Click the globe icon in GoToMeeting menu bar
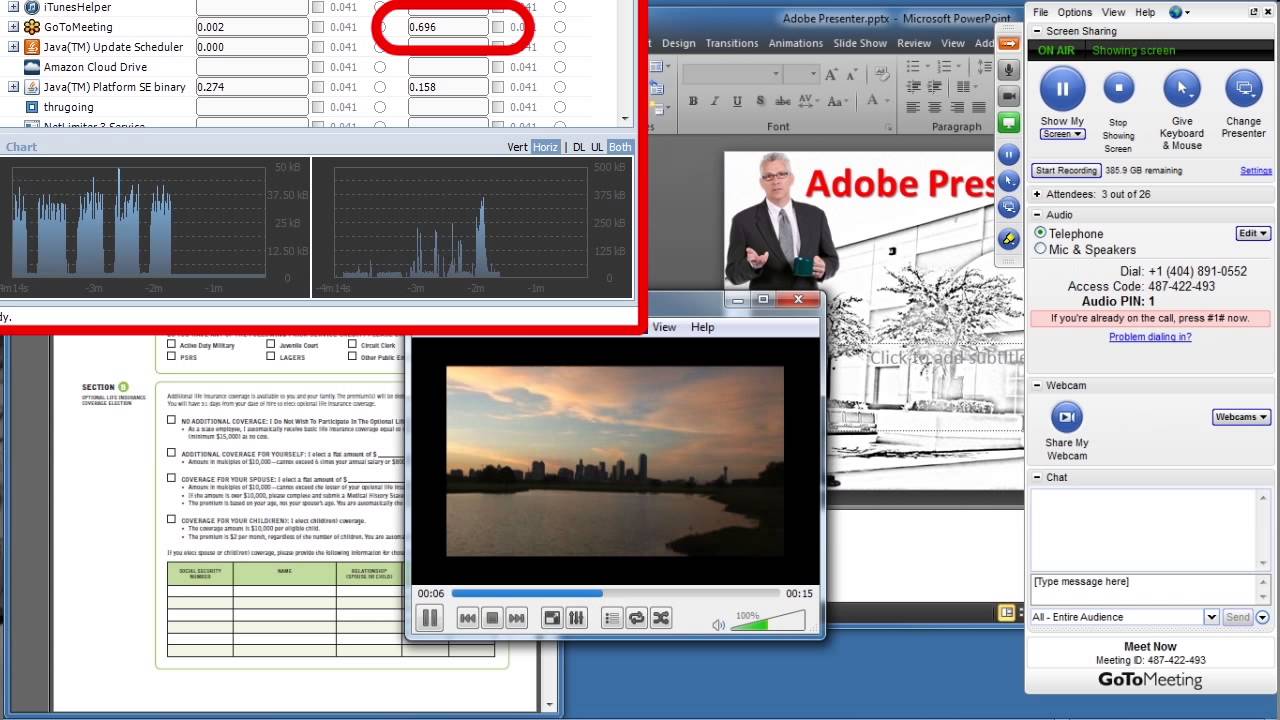The image size is (1280, 720). point(1175,12)
